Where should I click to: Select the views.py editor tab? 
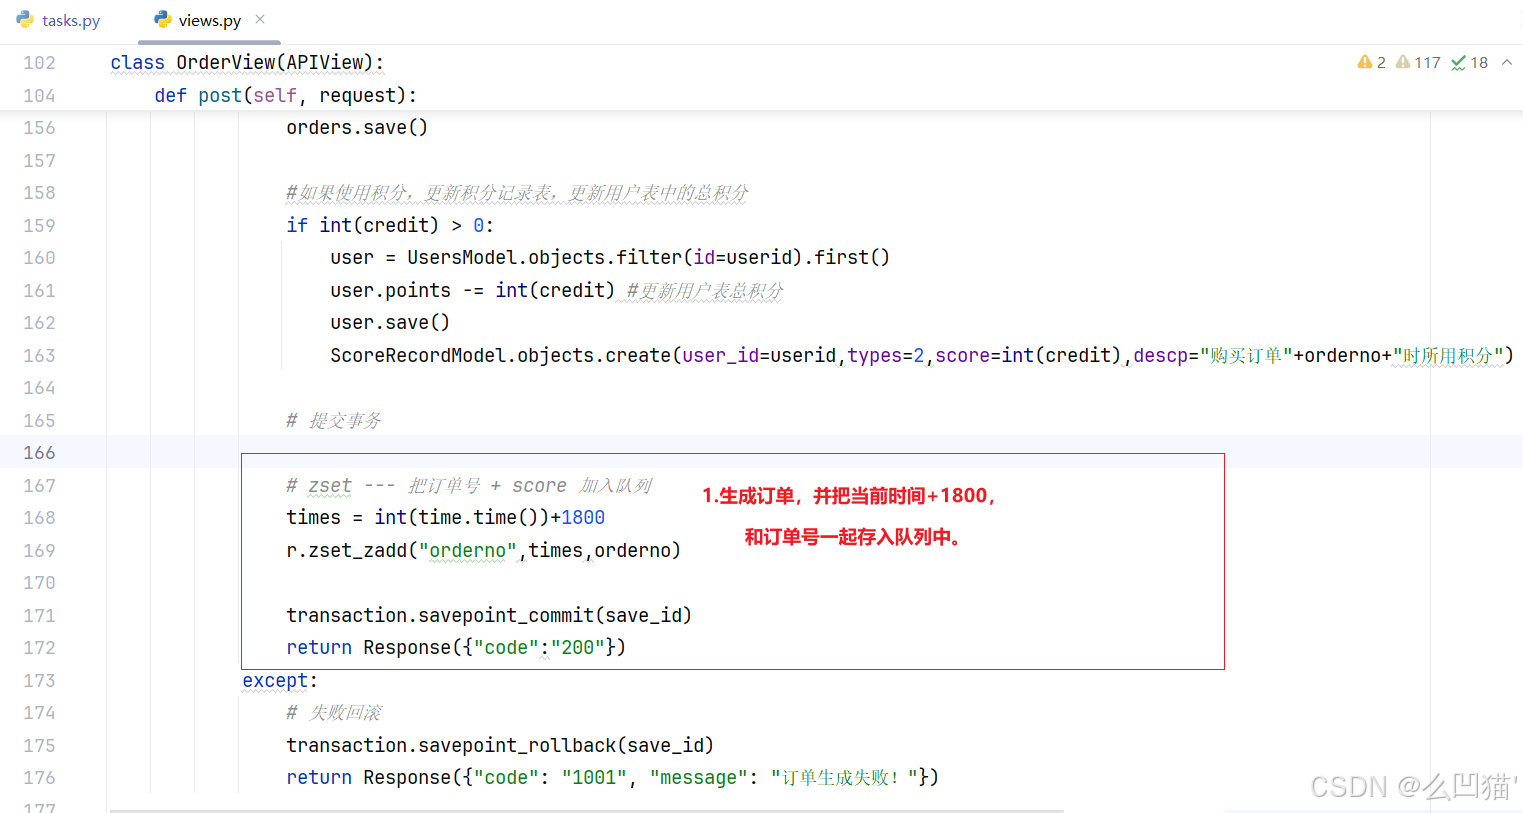[209, 20]
